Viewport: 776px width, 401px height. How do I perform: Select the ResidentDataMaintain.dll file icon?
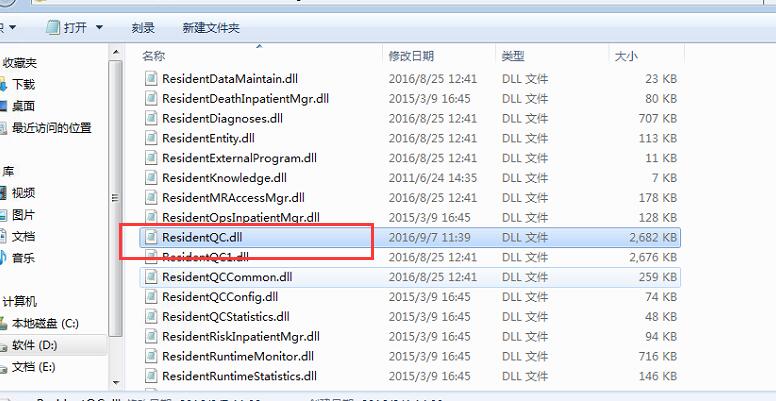pos(151,79)
